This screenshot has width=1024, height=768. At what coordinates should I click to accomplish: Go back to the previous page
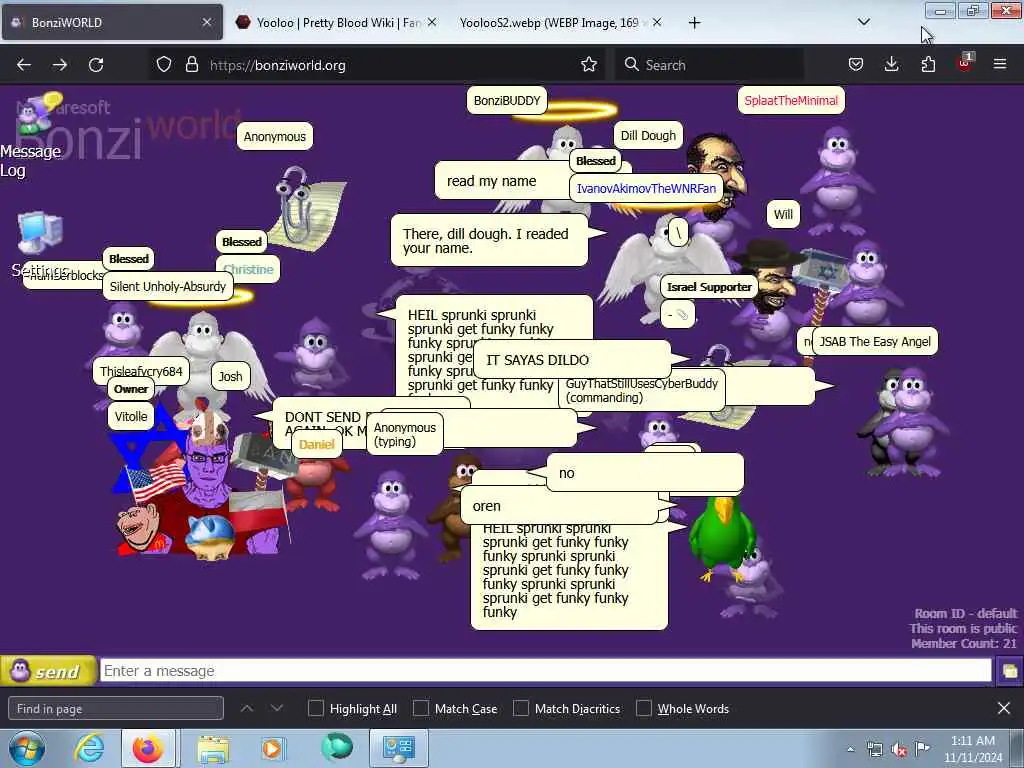pos(24,65)
